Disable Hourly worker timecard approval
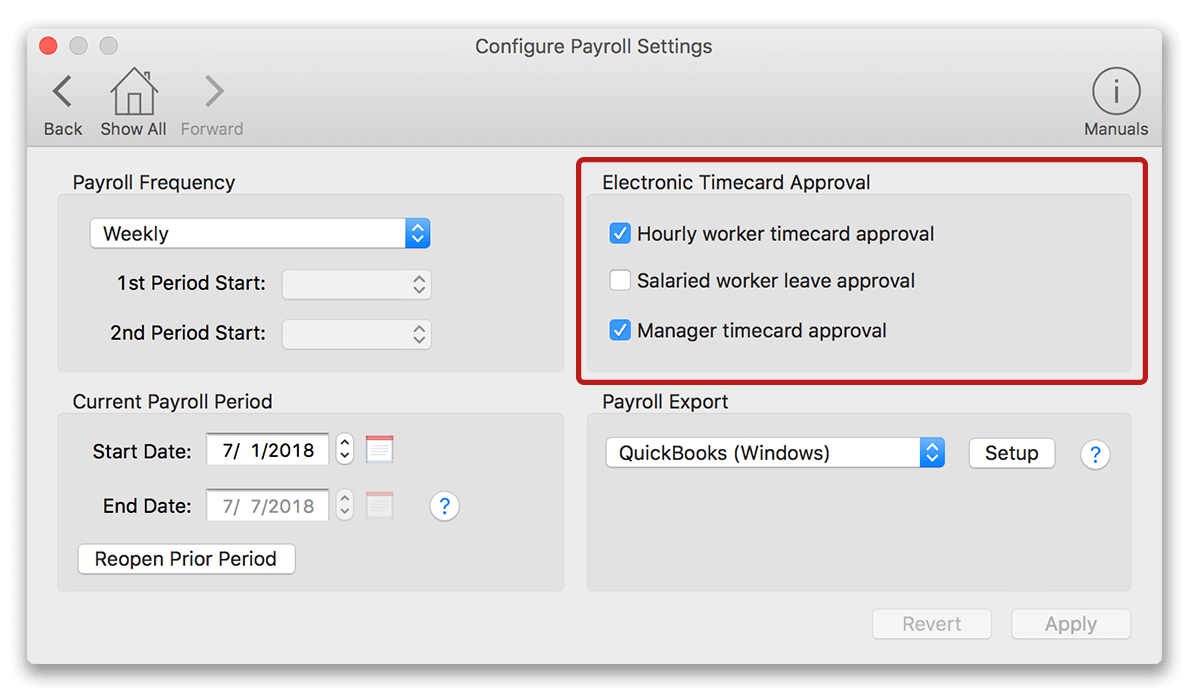This screenshot has width=1190, height=688. [620, 233]
